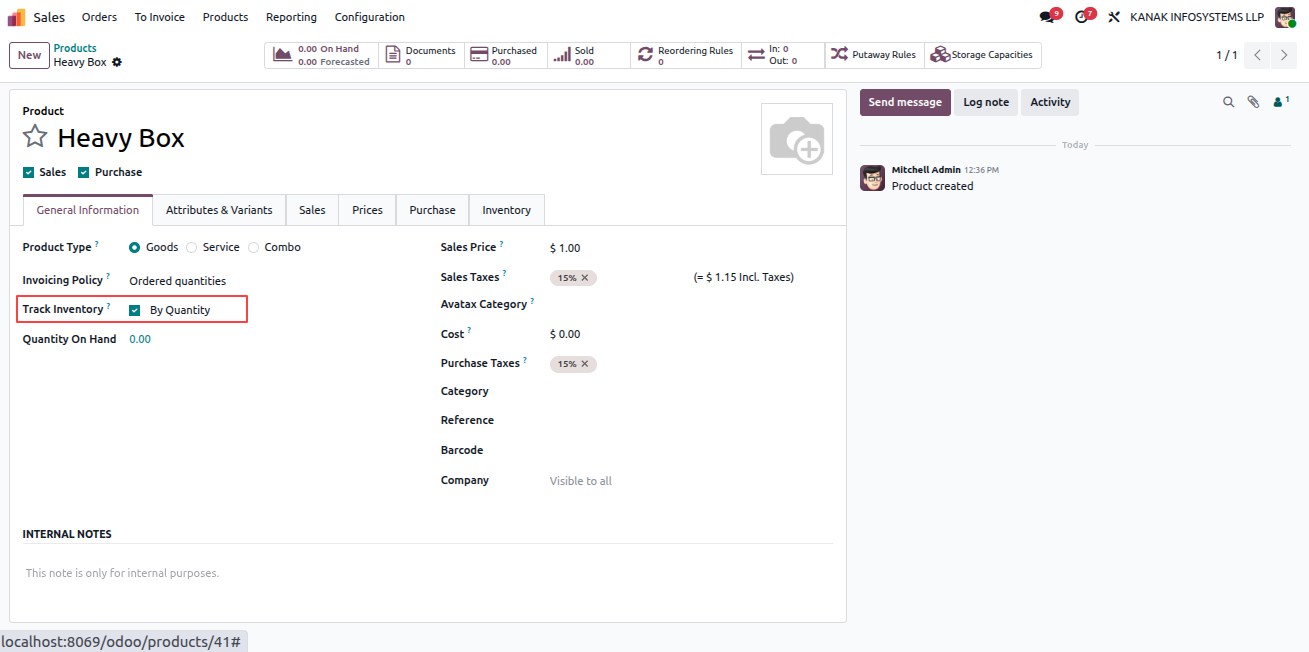Open the messages chat bubble icon
Viewport: 1309px width, 652px height.
coord(1046,17)
